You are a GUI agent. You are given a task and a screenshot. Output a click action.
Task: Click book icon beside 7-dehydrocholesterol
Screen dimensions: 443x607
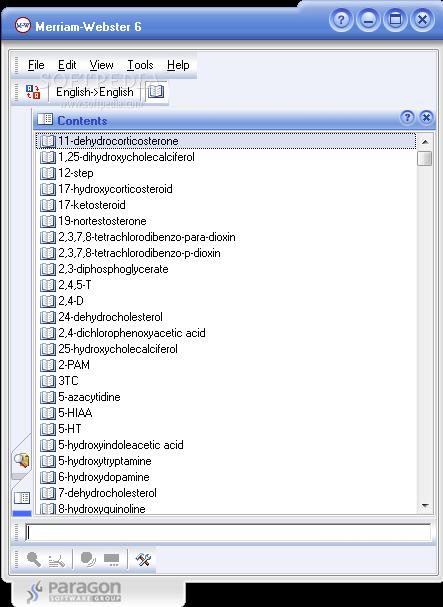point(48,493)
